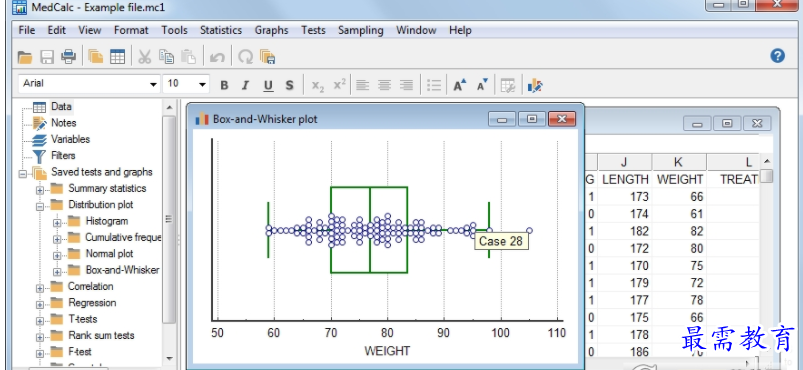This screenshot has height=370, width=803.
Task: Expand the Histogram folder
Action: click(x=57, y=223)
